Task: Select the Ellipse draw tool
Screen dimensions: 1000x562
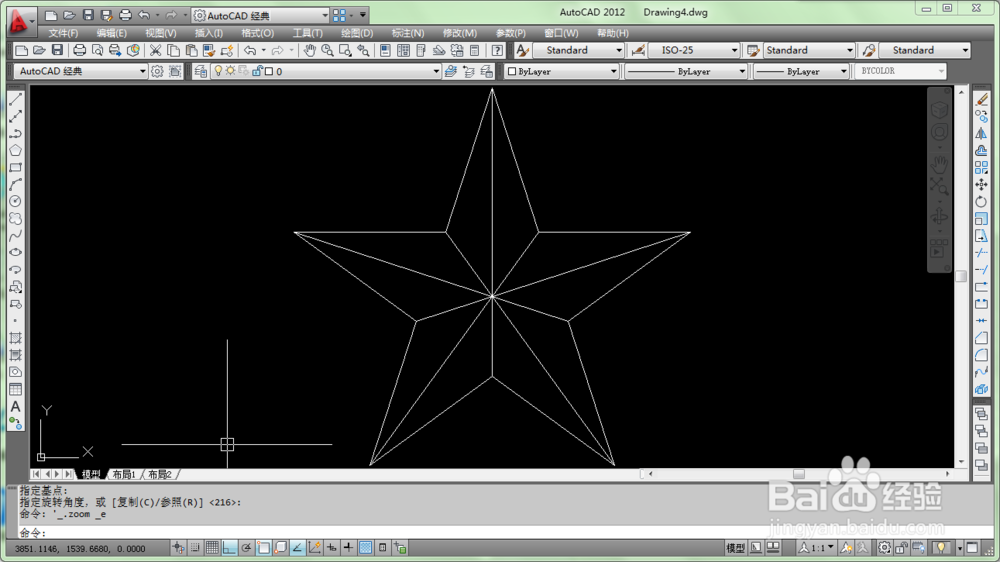Action: click(x=16, y=253)
